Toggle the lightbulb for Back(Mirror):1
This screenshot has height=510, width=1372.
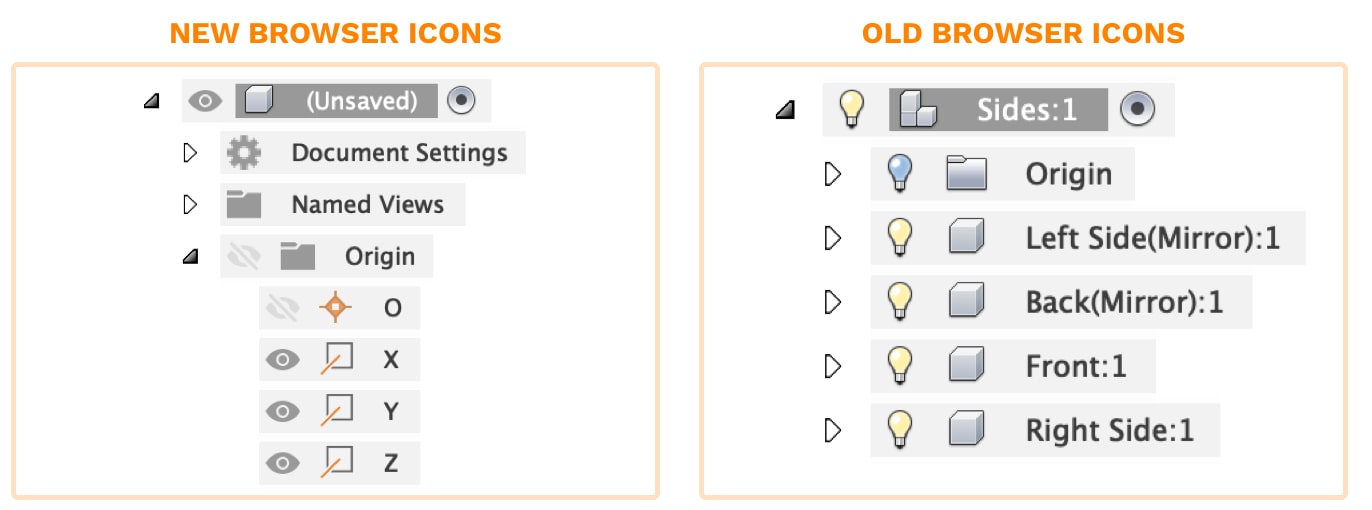click(x=901, y=302)
